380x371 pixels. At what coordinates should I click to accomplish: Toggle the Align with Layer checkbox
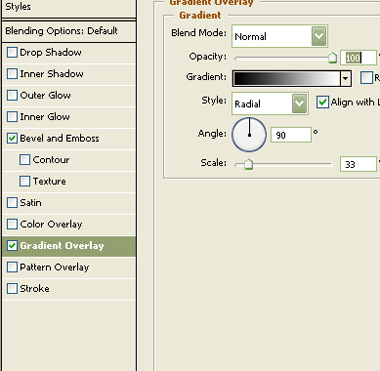(322, 102)
